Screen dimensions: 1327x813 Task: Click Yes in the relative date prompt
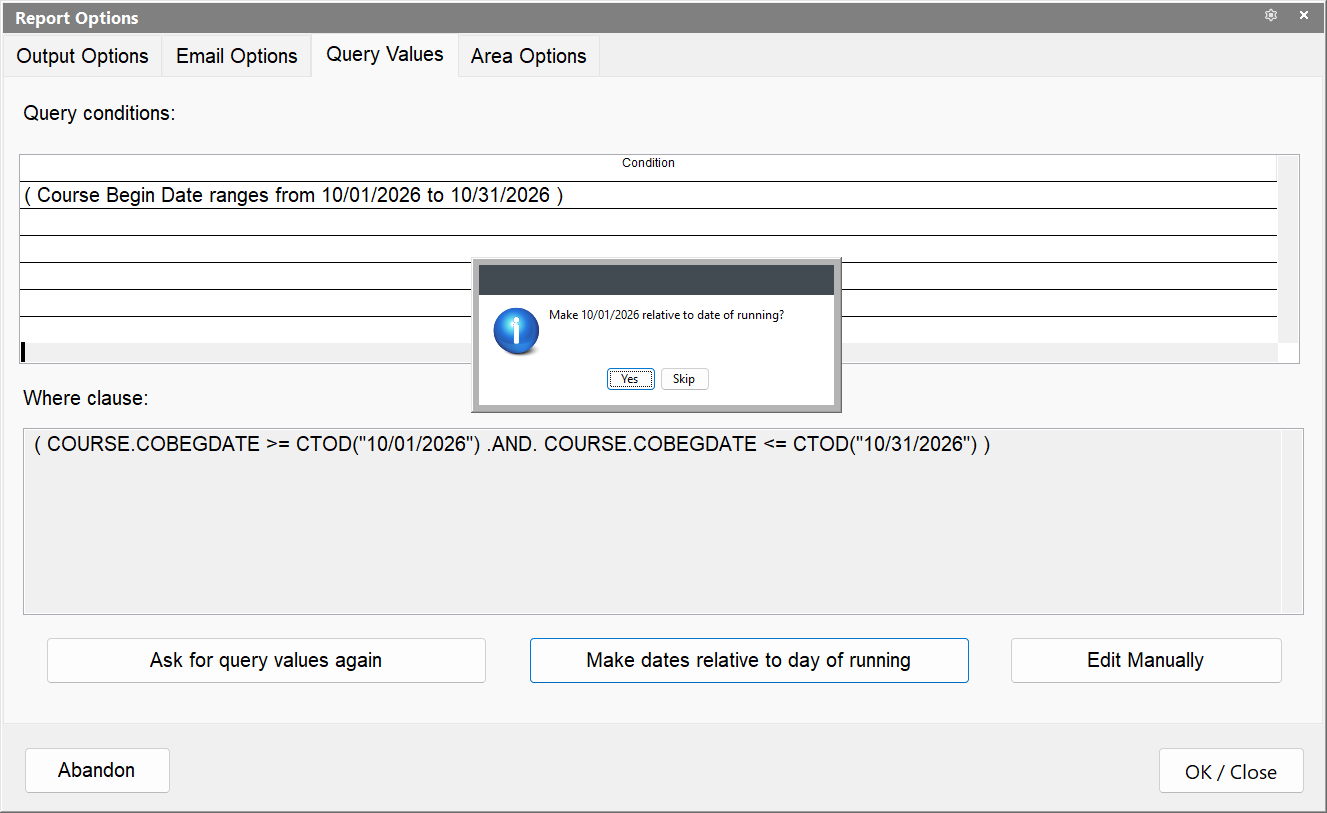click(x=630, y=379)
